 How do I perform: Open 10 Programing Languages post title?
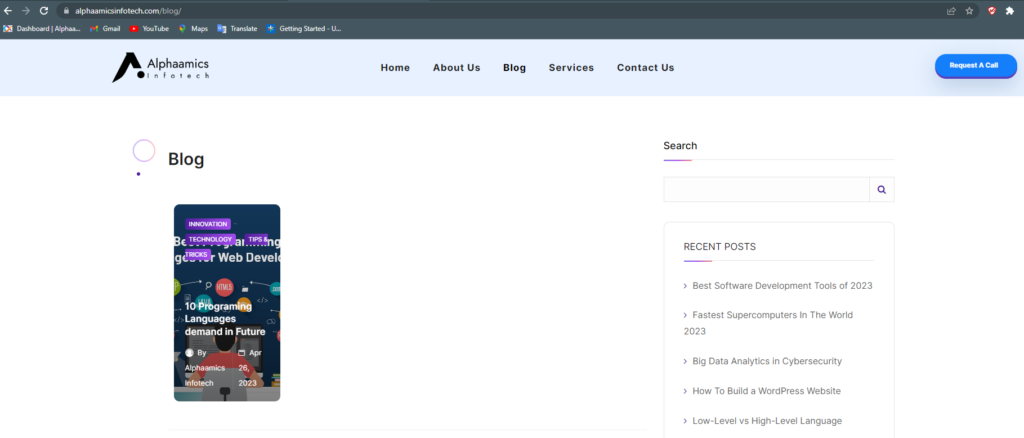[225, 319]
